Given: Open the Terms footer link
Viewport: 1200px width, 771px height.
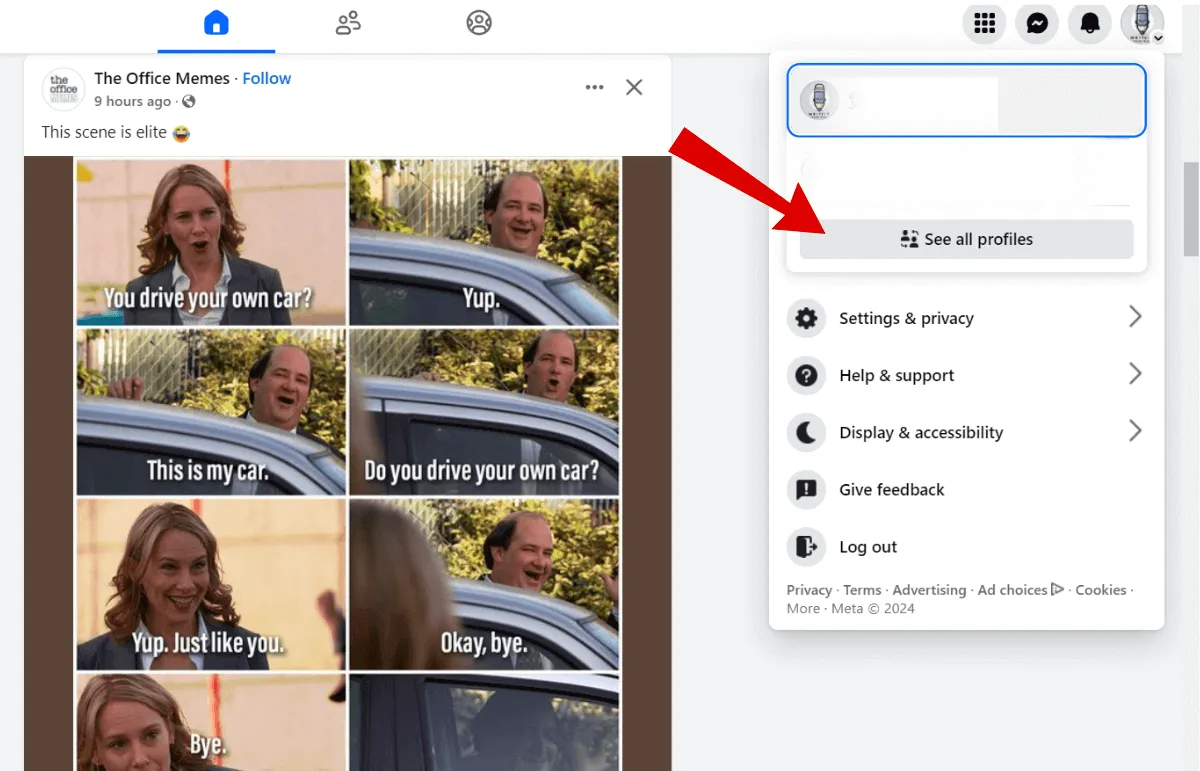Looking at the screenshot, I should pyautogui.click(x=862, y=590).
